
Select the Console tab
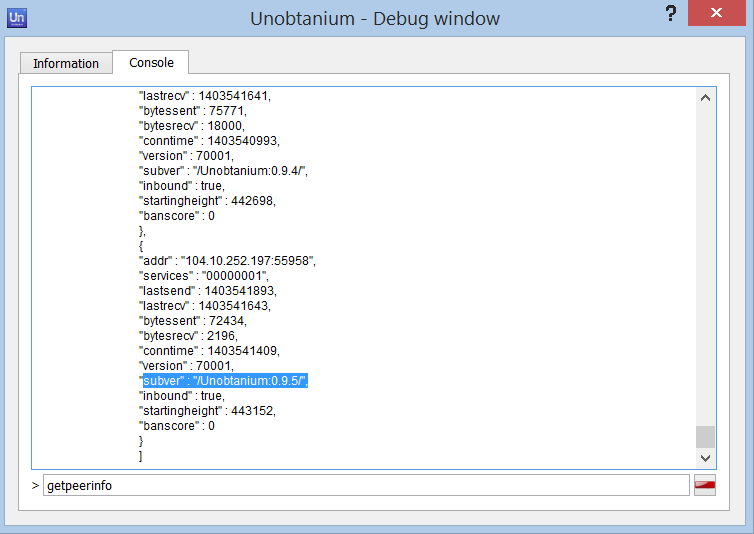[x=151, y=63]
